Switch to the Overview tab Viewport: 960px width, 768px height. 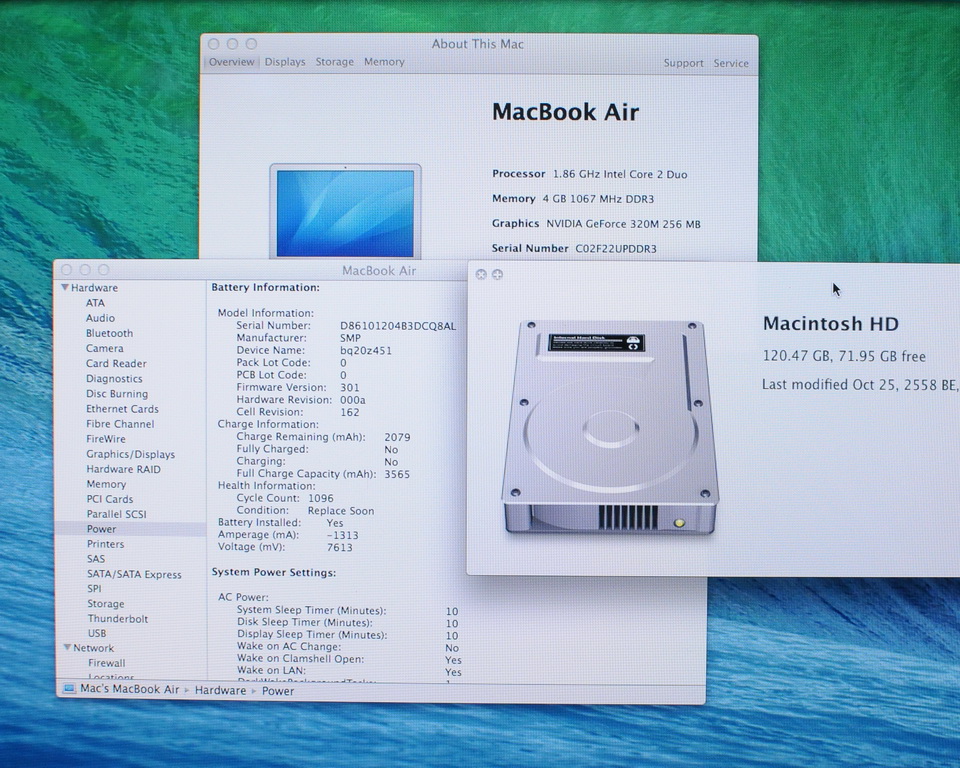point(231,62)
